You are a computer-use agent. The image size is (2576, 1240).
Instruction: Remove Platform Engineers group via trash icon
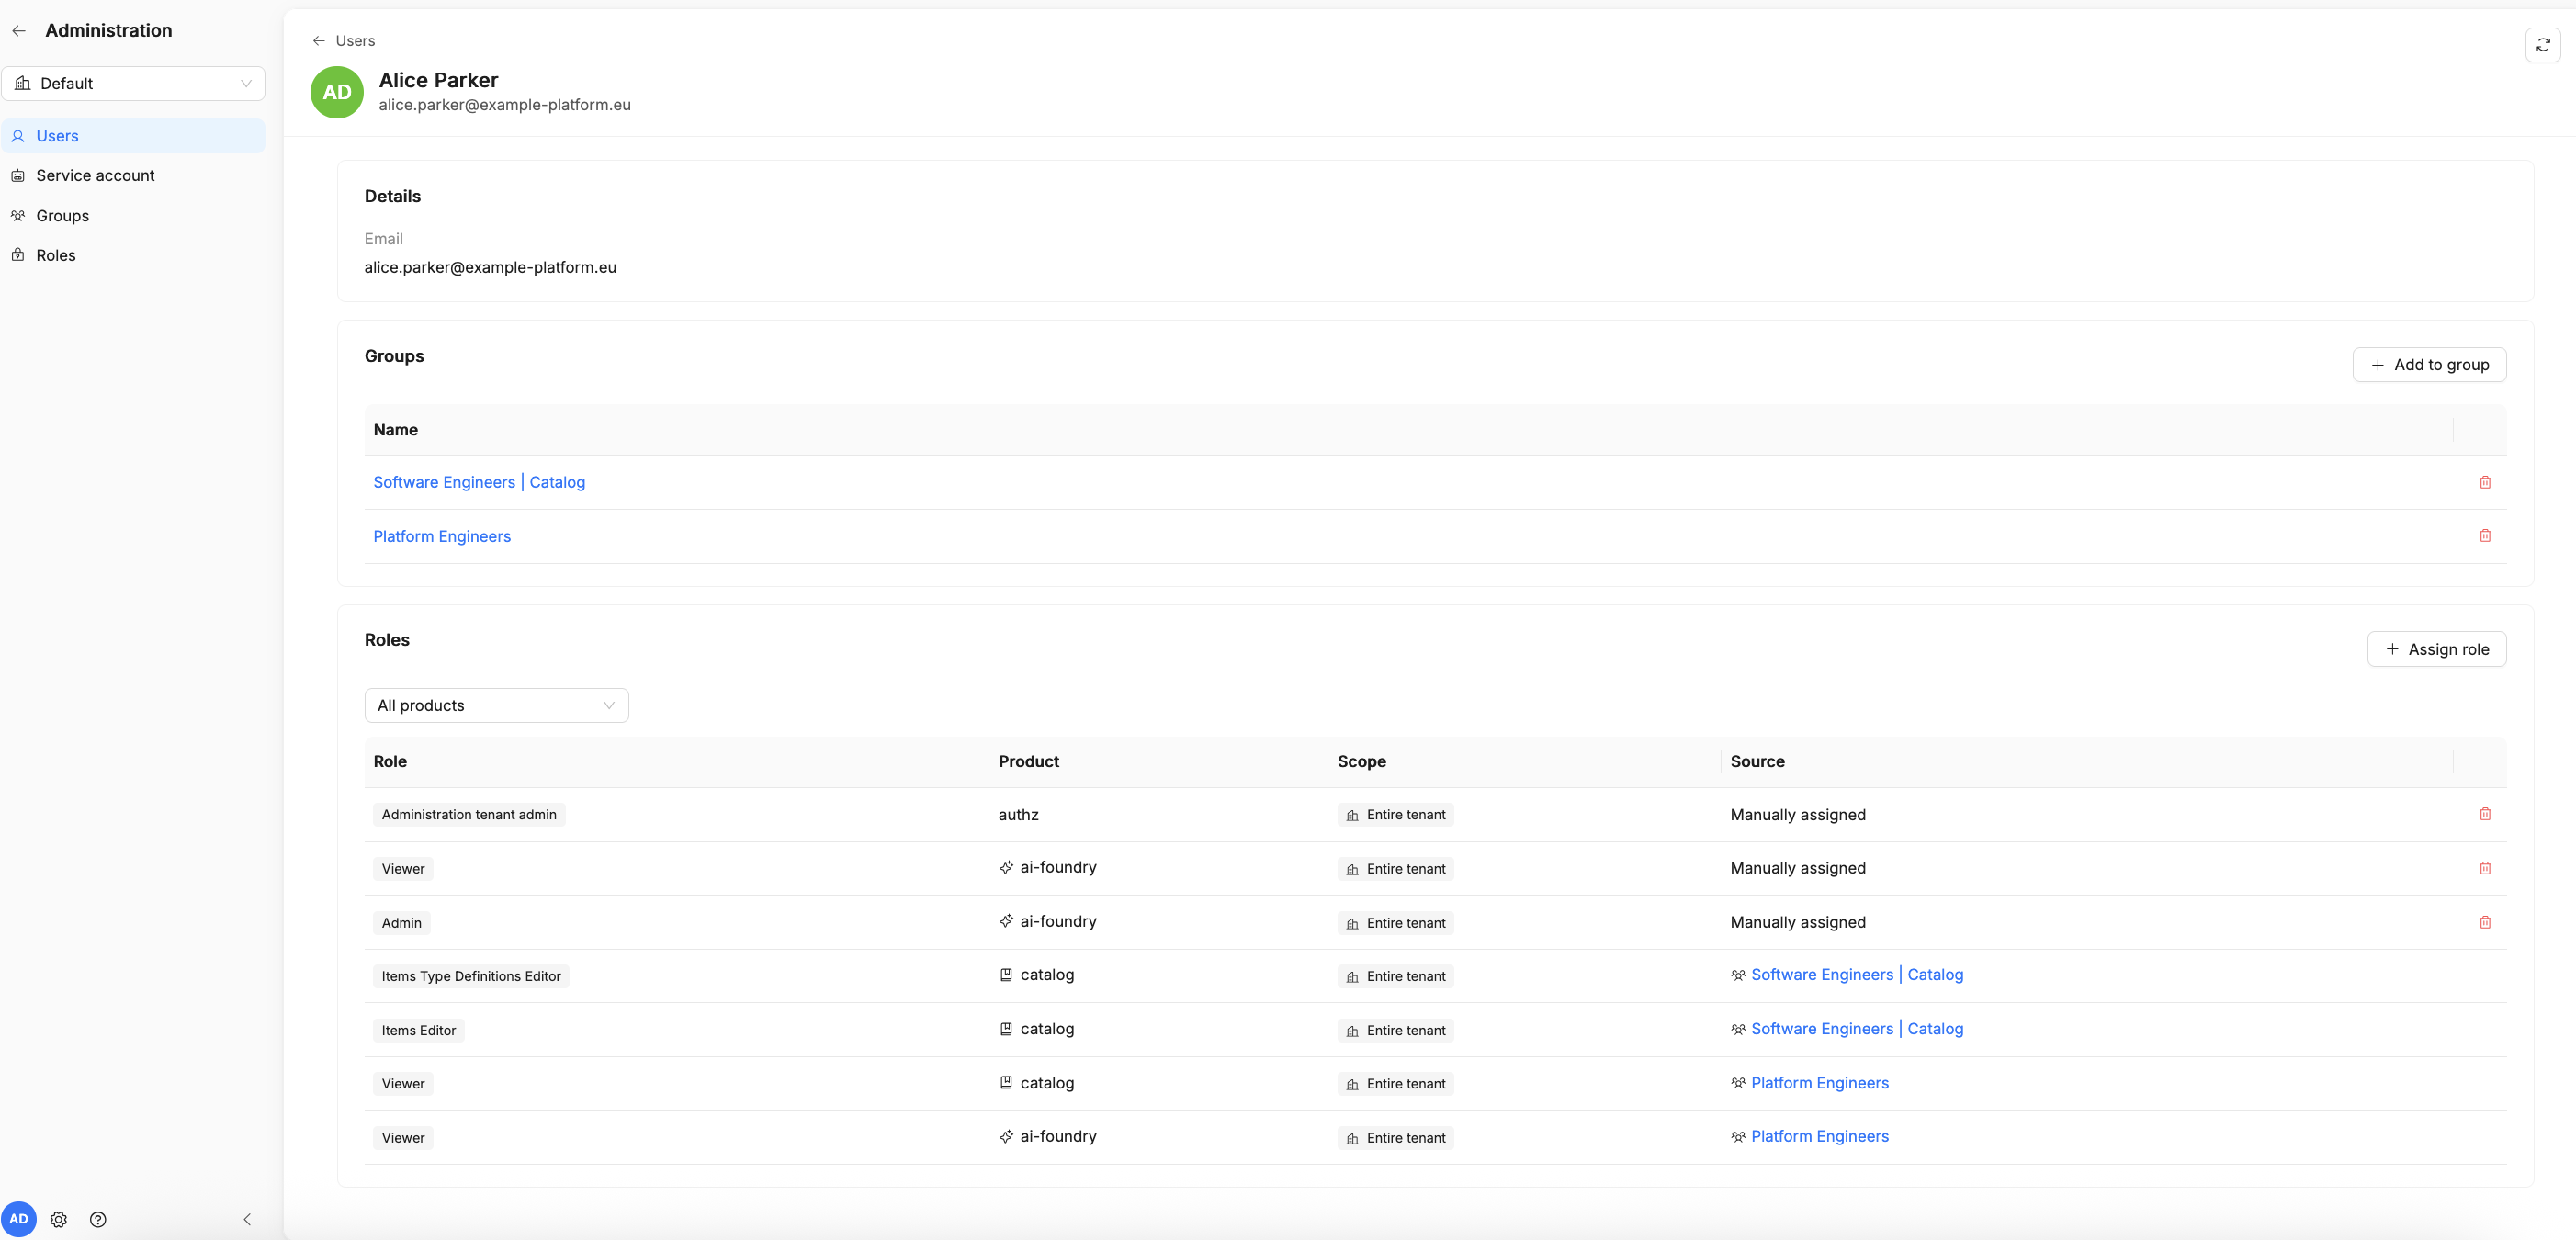tap(2484, 536)
